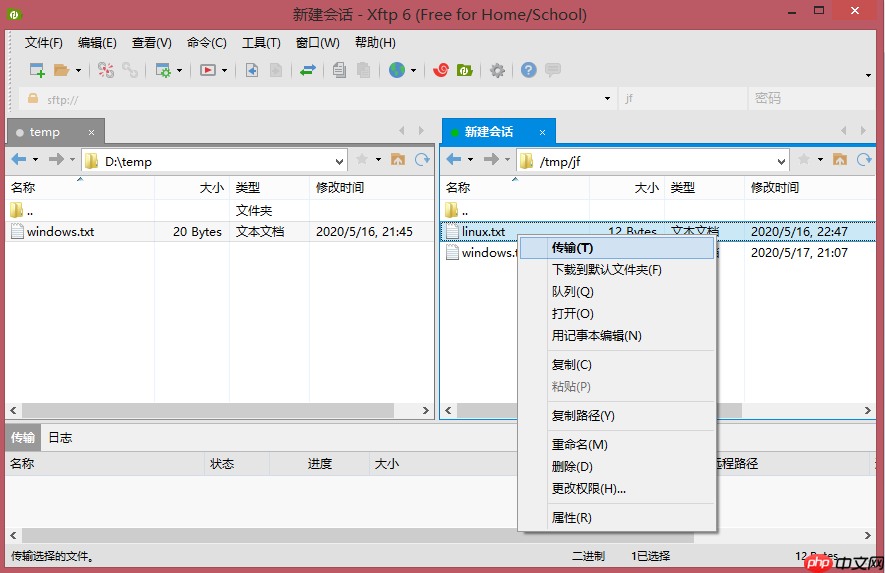This screenshot has height=573, width=885.
Task: Choose 删除(D) in context menu
Action: (x=617, y=467)
